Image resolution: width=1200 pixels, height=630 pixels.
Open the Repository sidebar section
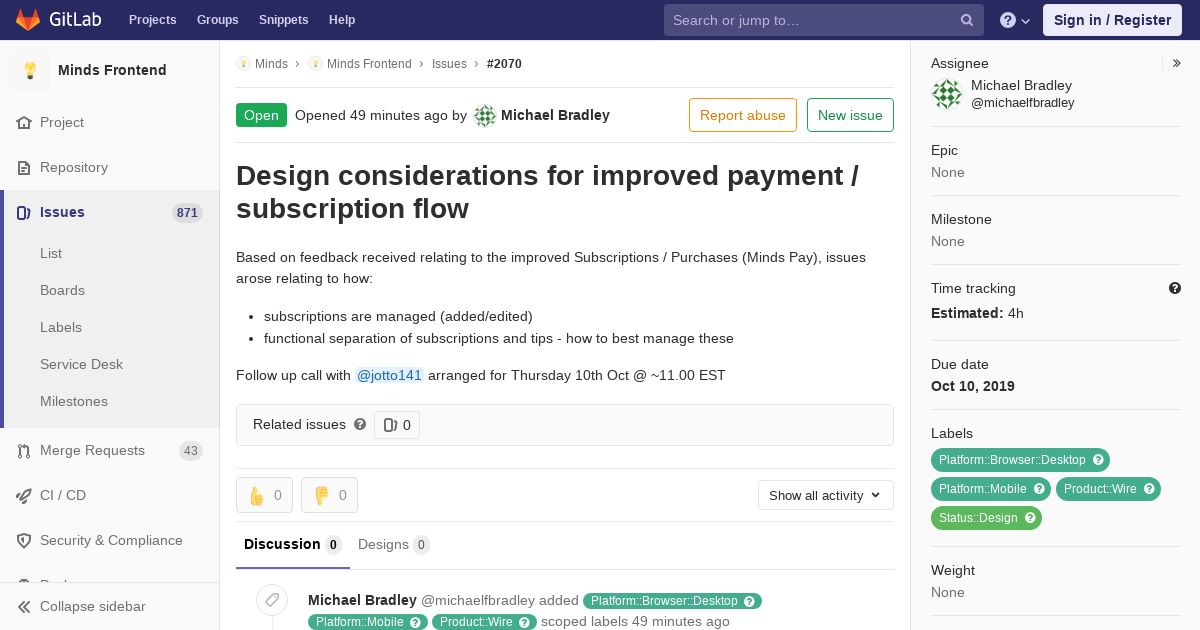pyautogui.click(x=110, y=167)
